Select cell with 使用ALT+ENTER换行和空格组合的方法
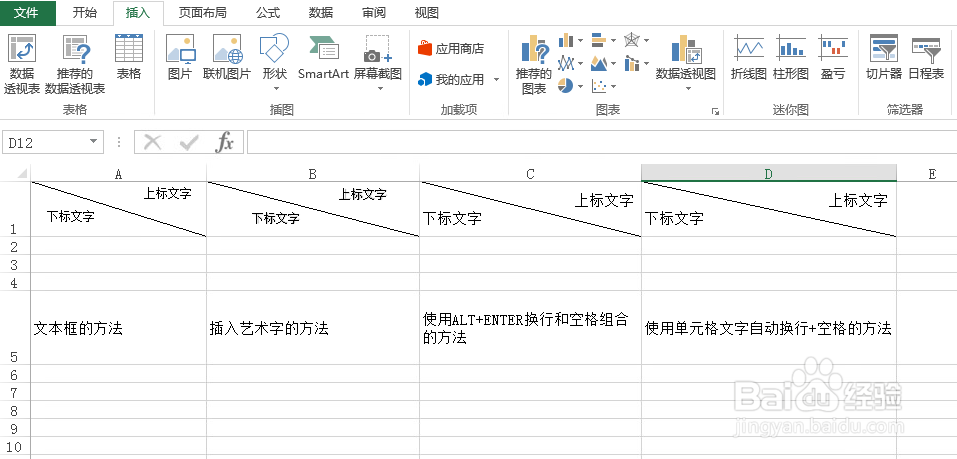Image resolution: width=957 pixels, height=459 pixels. [530, 328]
